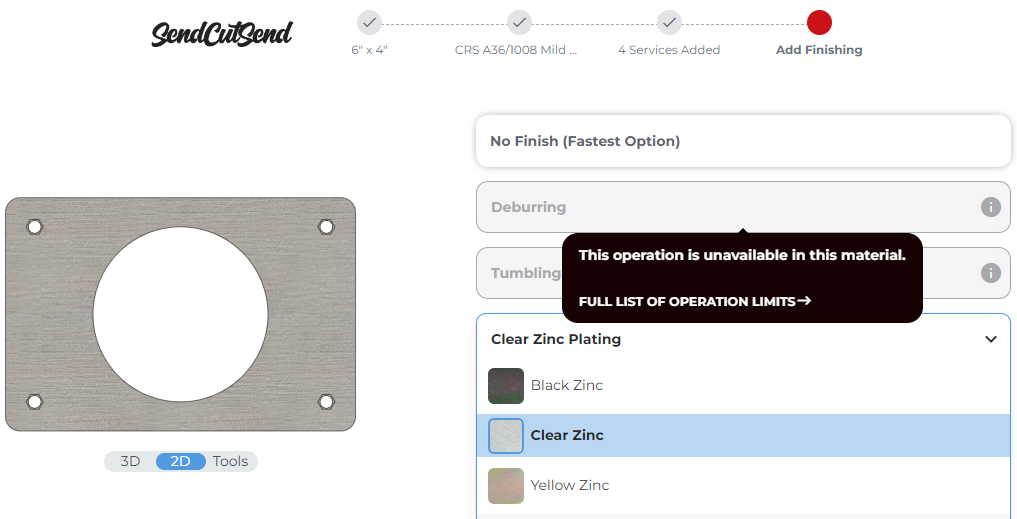Click the material step checkmark circle
The height and width of the screenshot is (519, 1017).
click(x=519, y=22)
